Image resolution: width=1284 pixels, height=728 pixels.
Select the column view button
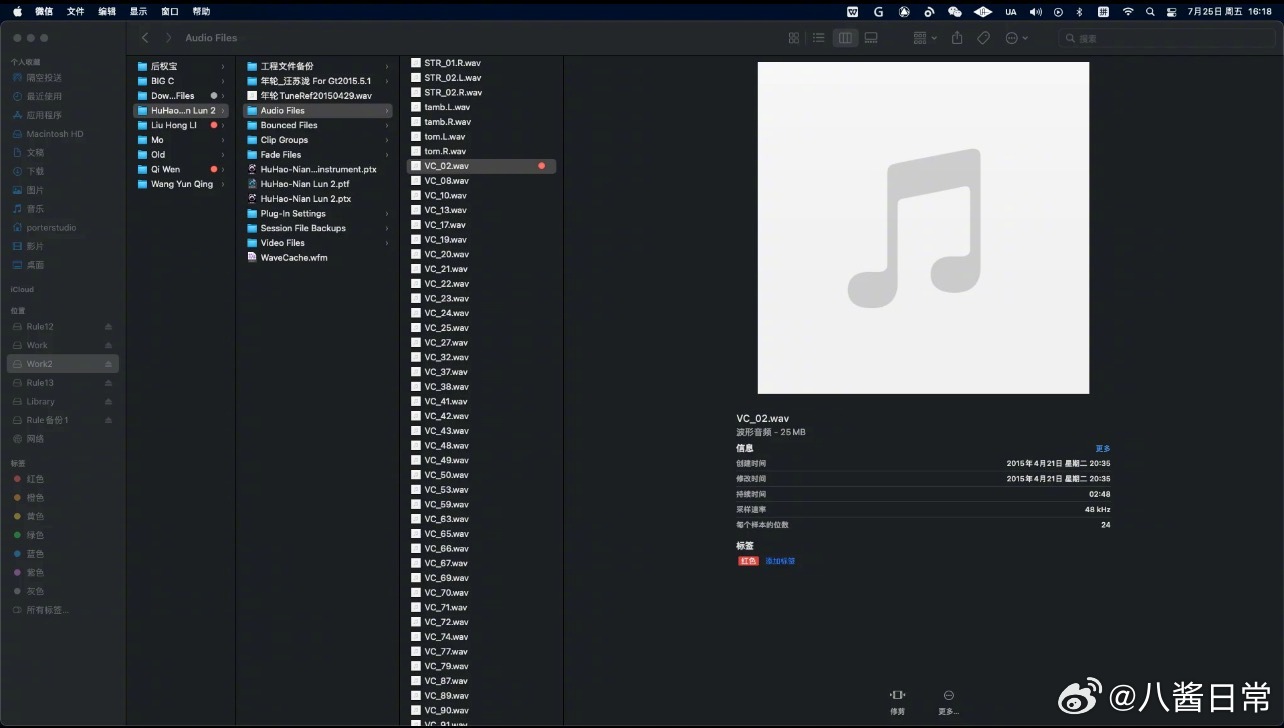pos(845,38)
